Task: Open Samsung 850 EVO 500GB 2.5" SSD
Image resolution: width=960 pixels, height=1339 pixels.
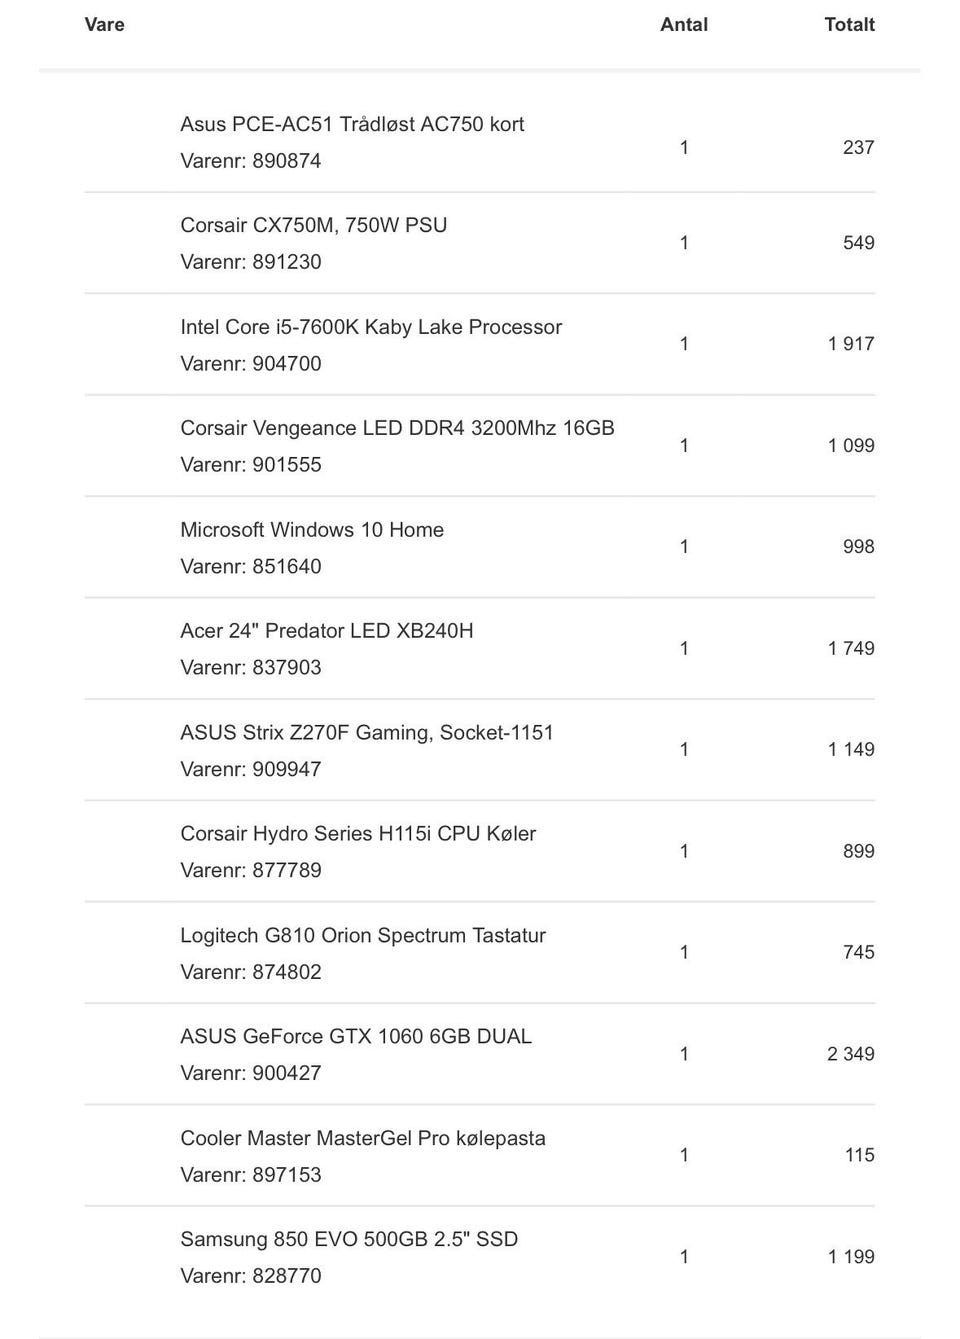Action: tap(349, 1240)
